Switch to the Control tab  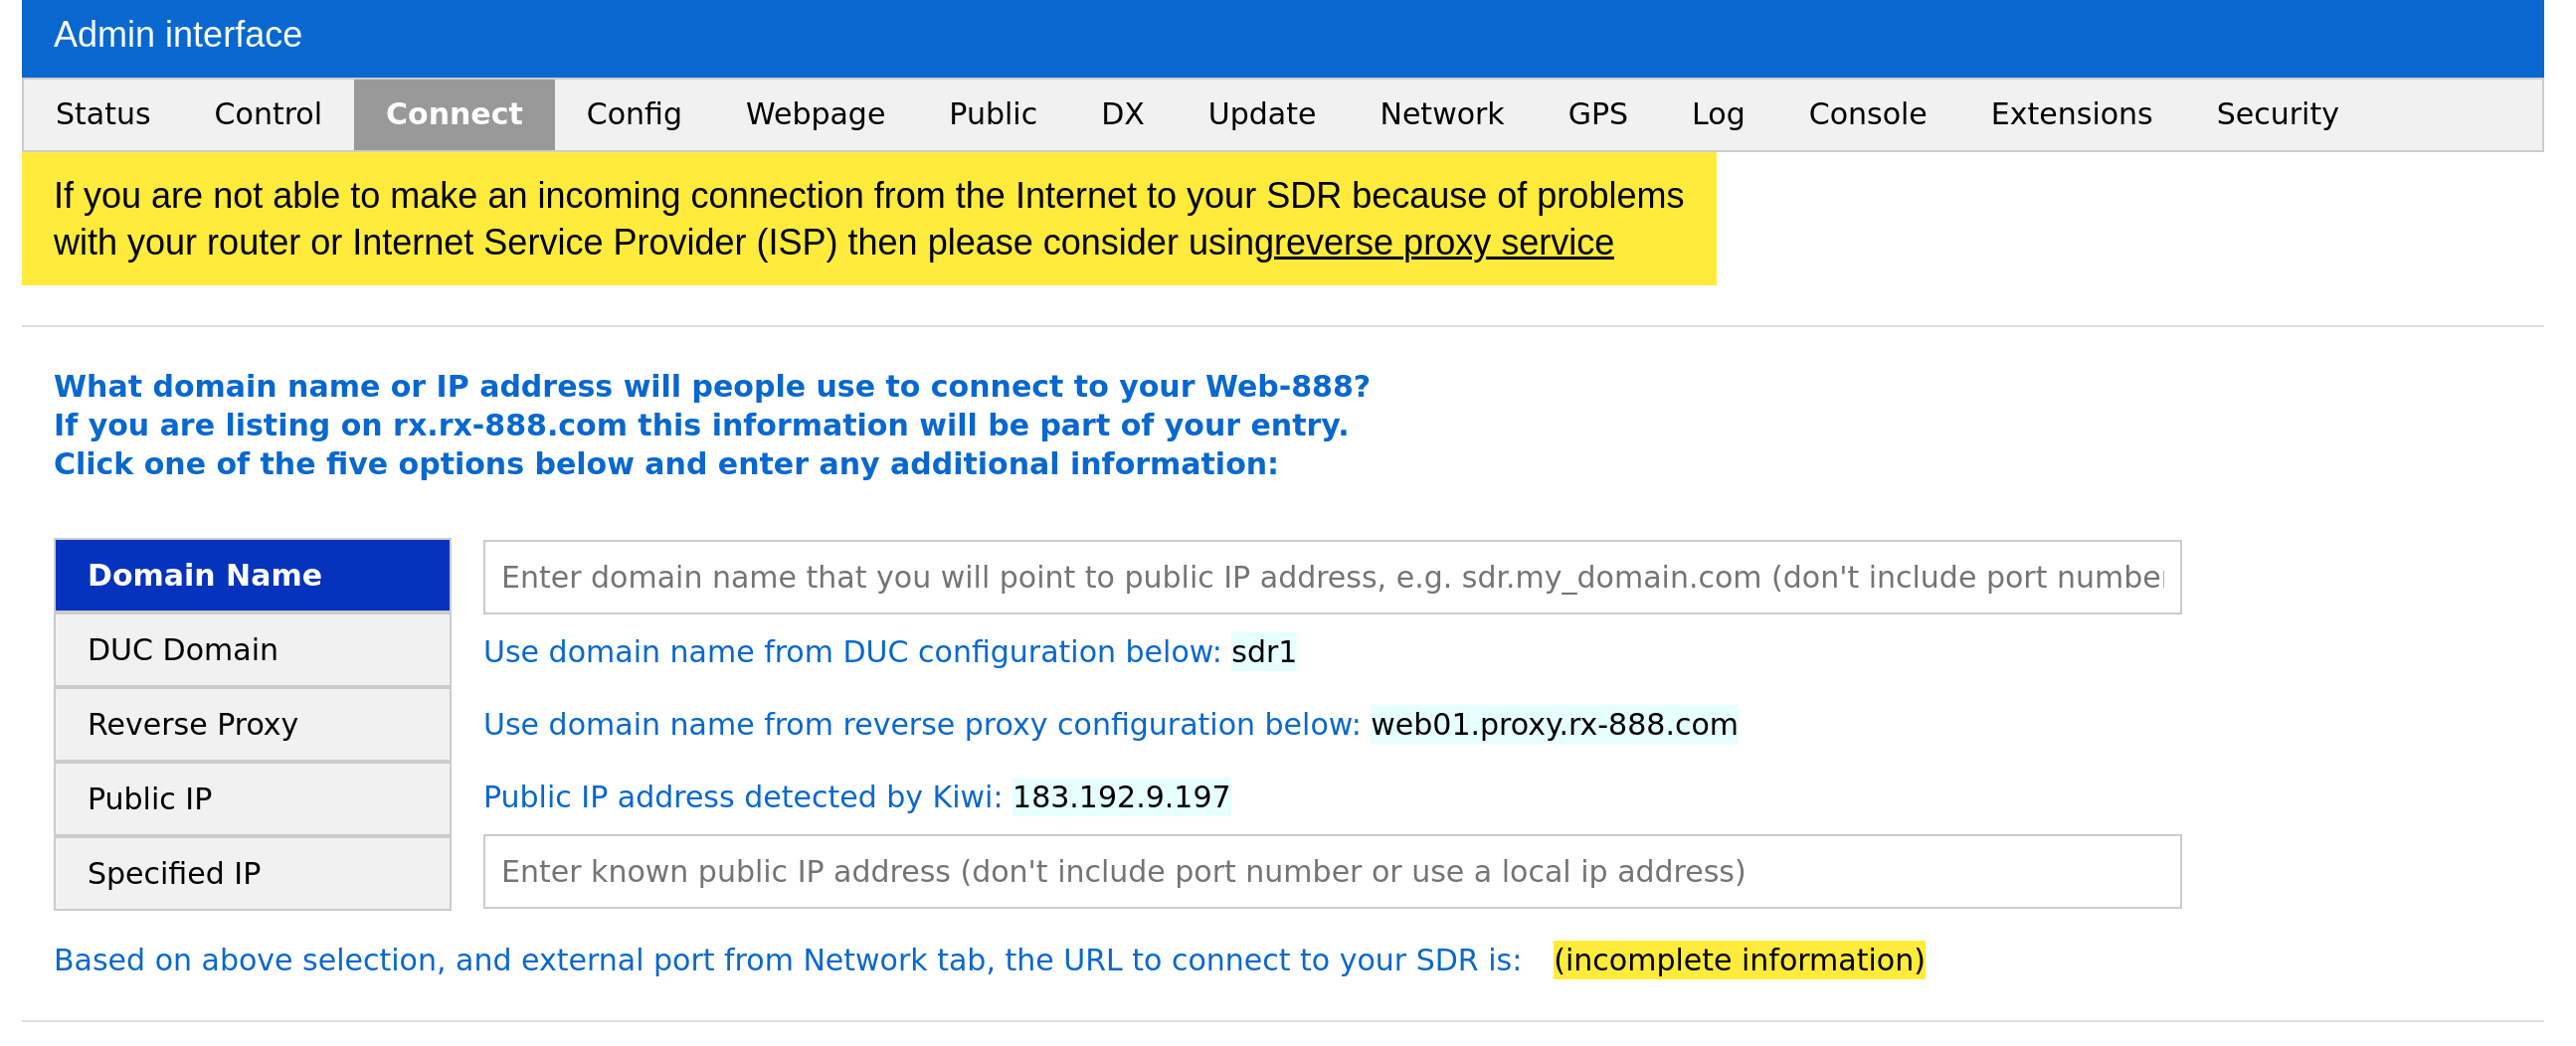(267, 114)
